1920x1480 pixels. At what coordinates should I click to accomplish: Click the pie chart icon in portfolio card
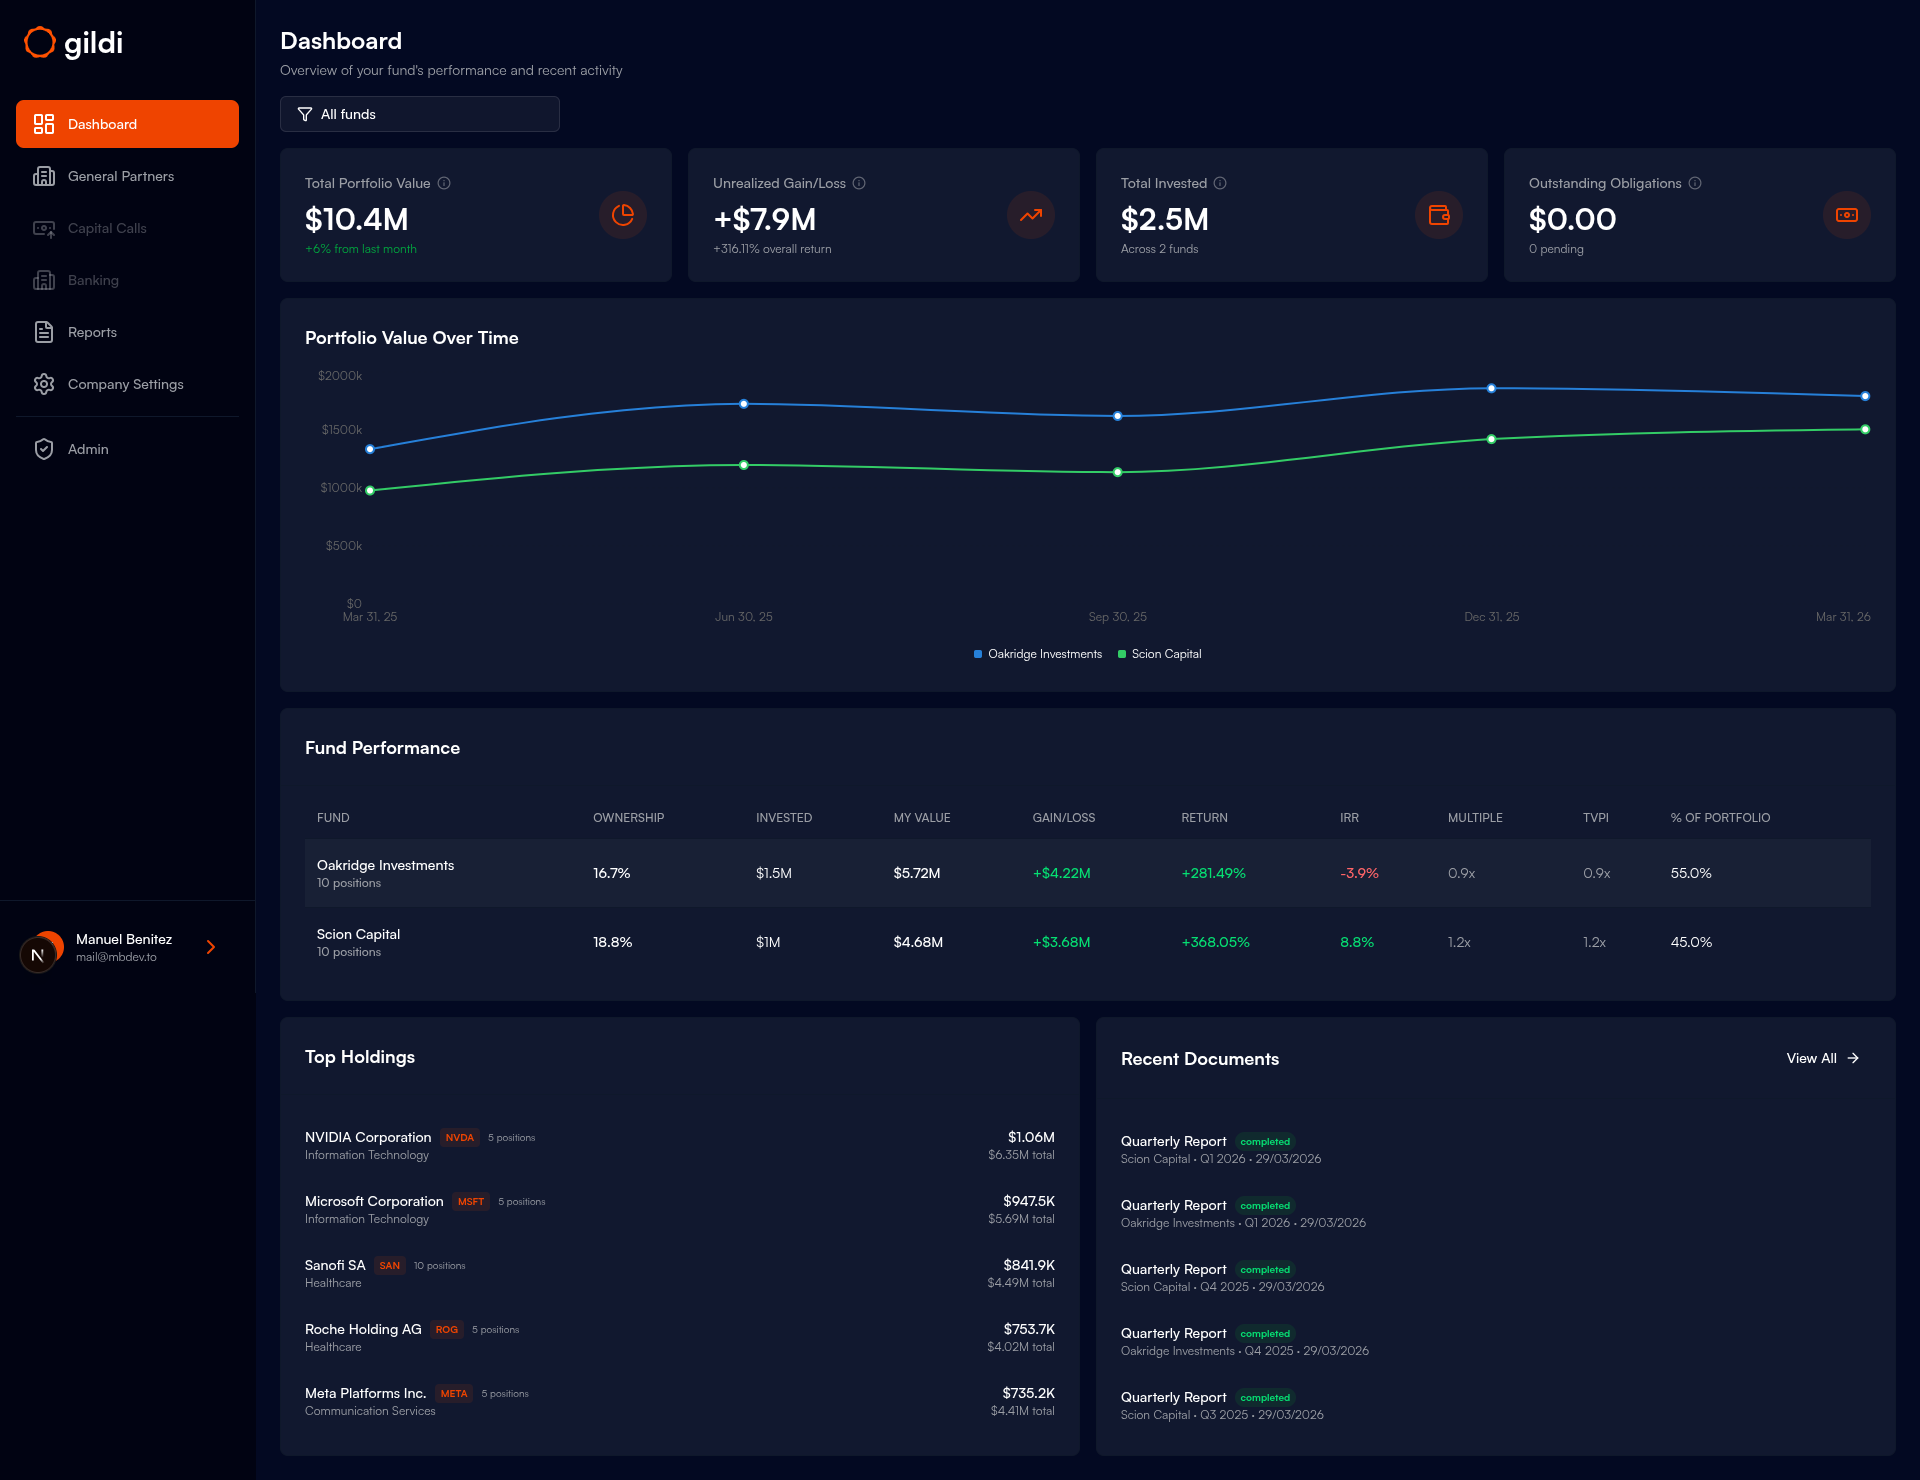[x=623, y=215]
